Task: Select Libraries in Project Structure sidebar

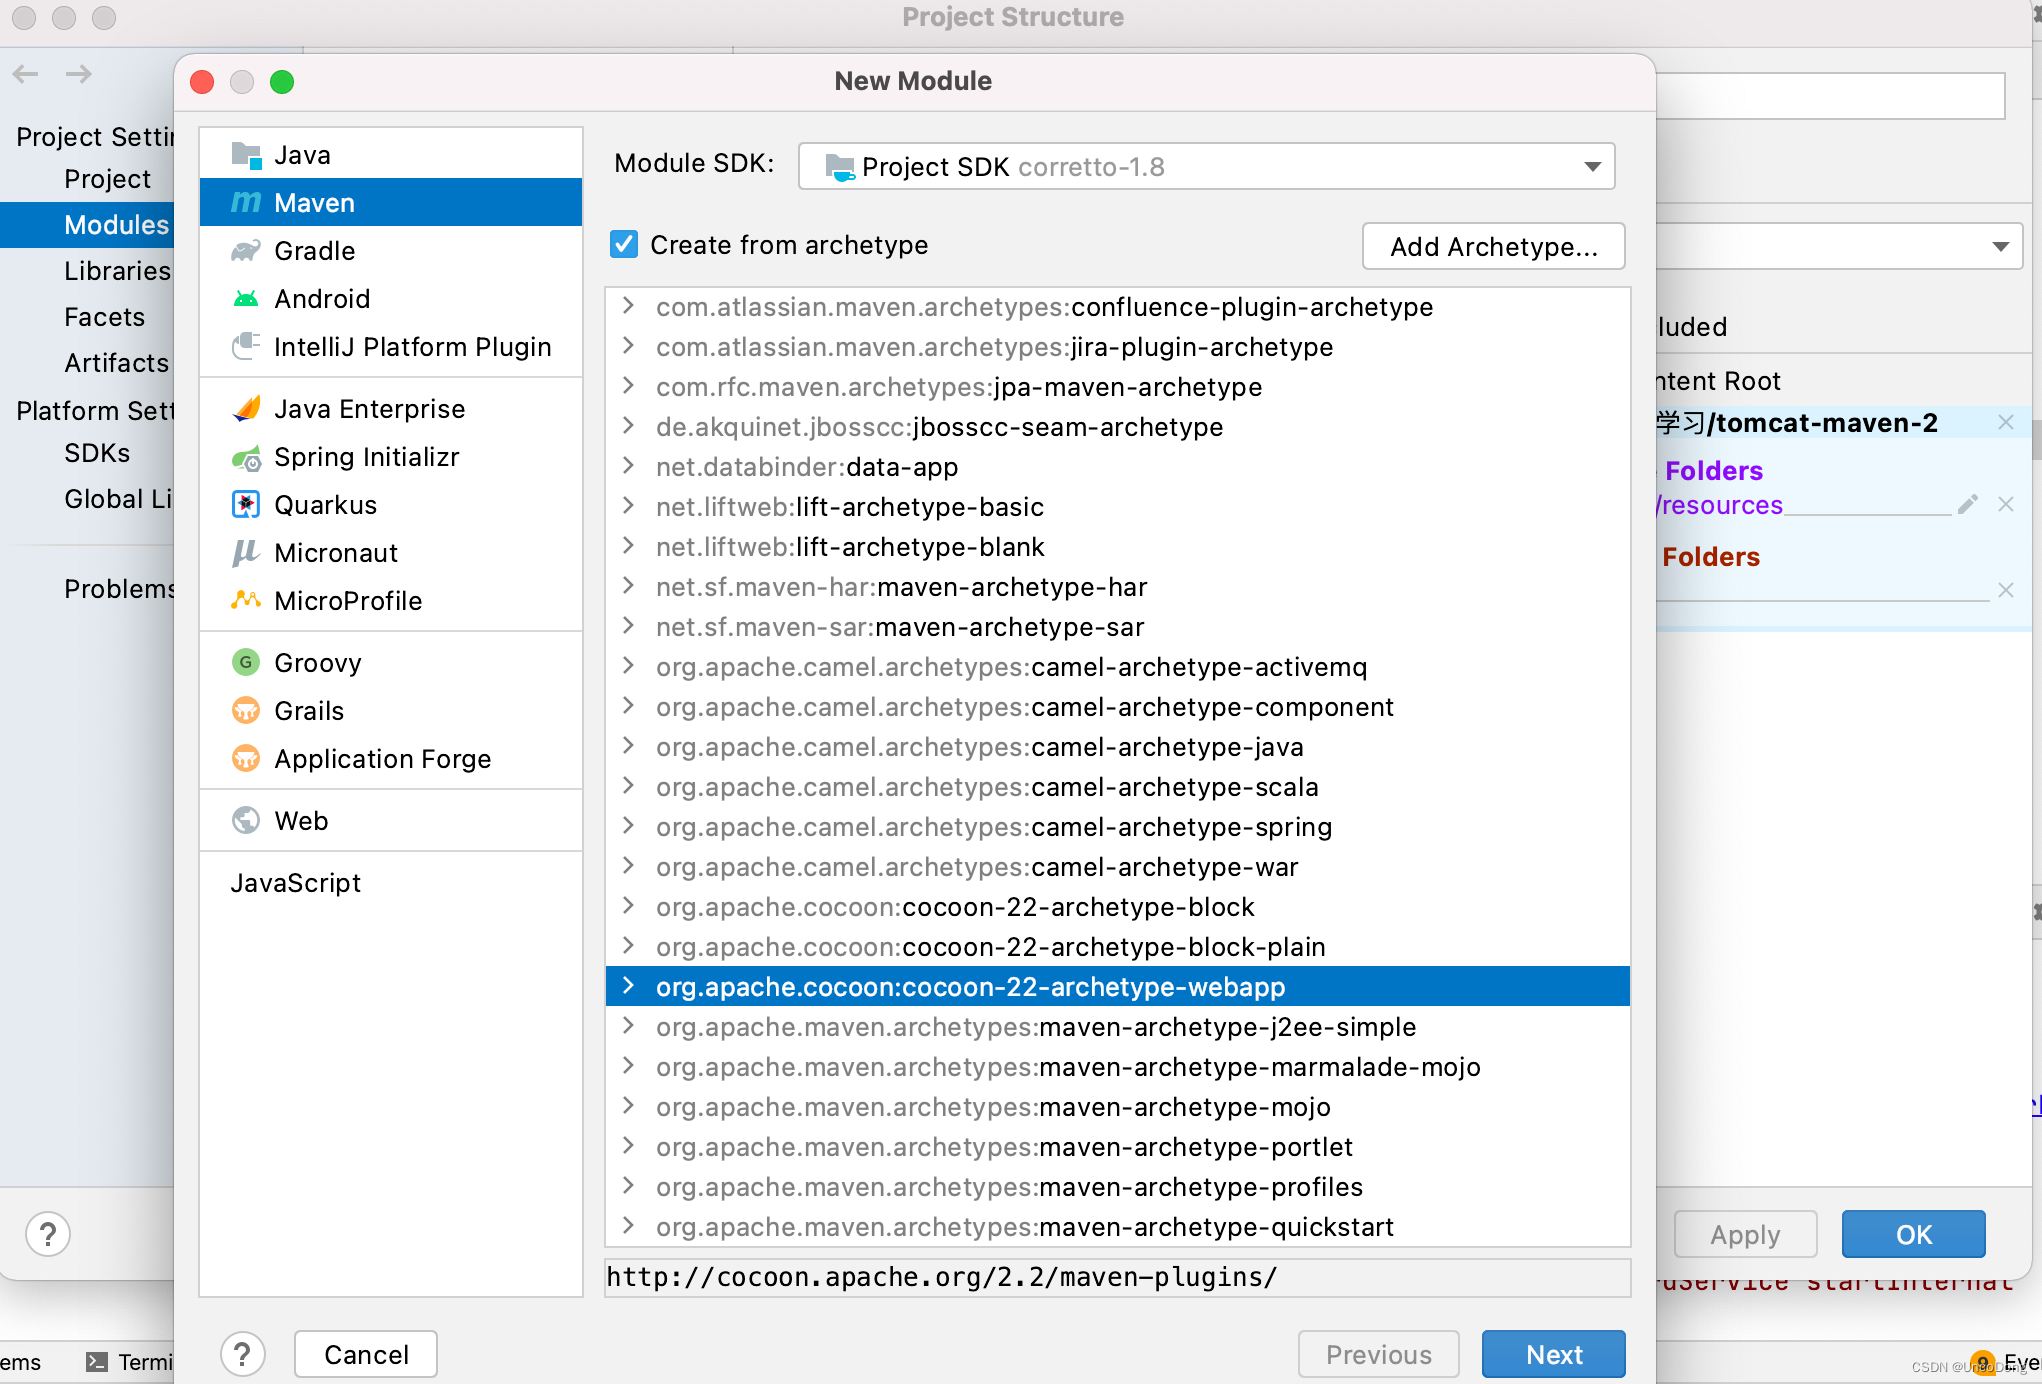Action: point(87,271)
